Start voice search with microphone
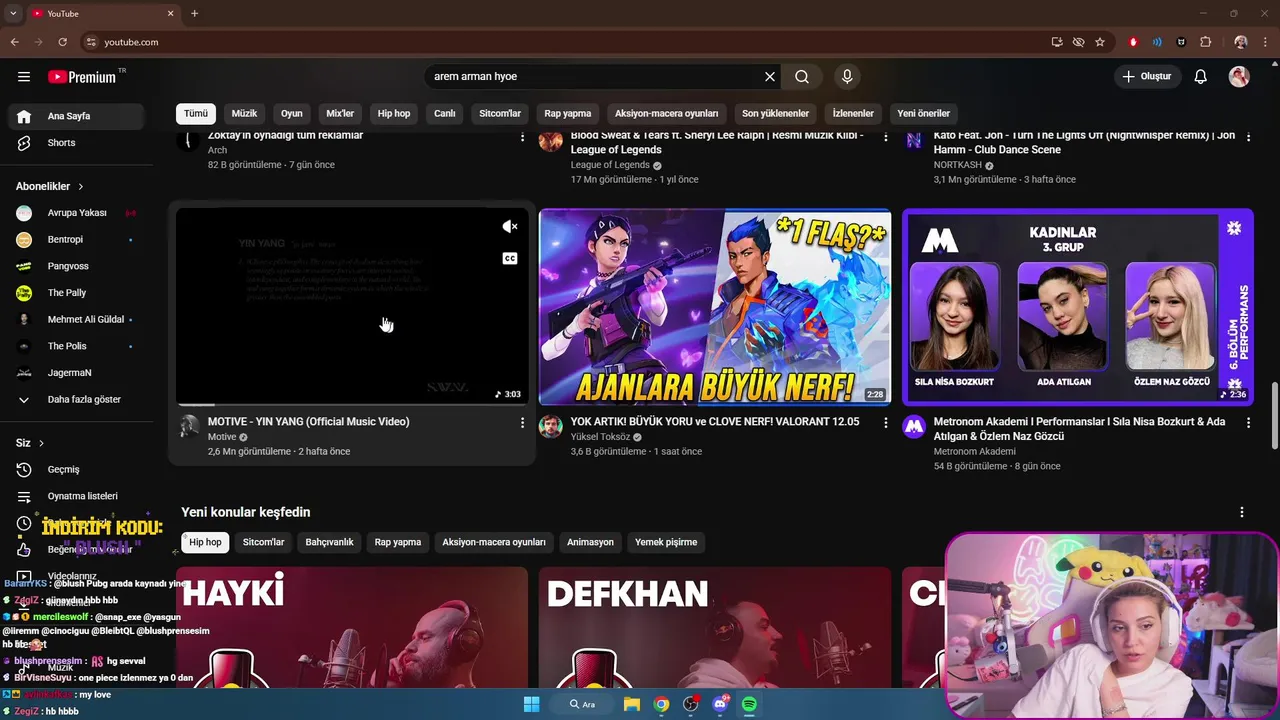The width and height of the screenshot is (1280, 720). [x=847, y=77]
